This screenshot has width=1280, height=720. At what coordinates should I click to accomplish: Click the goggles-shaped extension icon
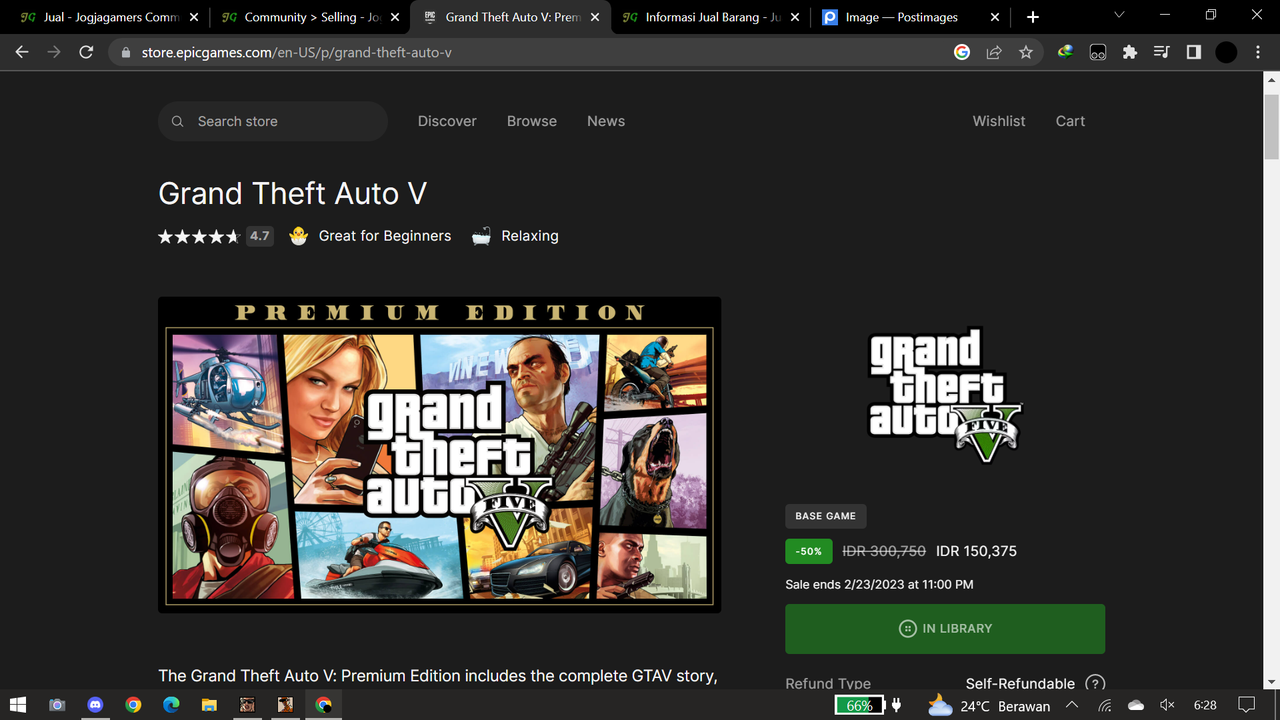[1098, 52]
